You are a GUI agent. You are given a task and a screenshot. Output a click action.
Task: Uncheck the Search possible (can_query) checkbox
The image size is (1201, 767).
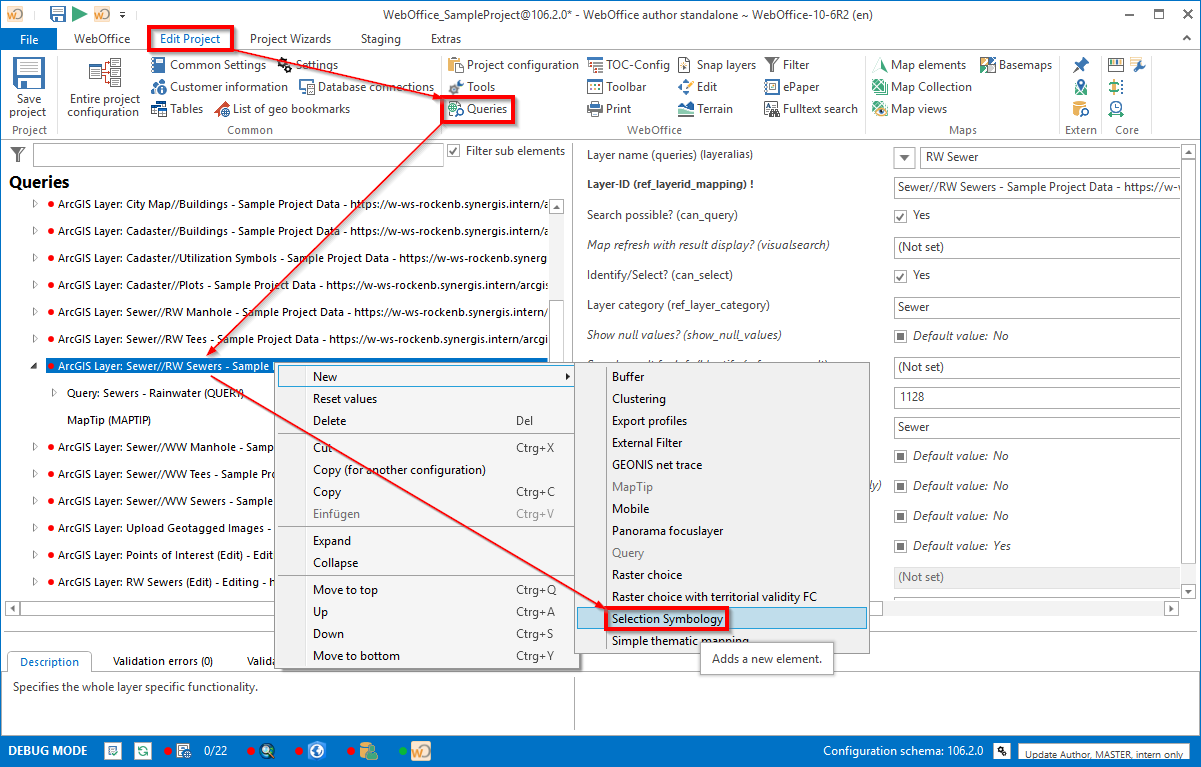point(900,216)
